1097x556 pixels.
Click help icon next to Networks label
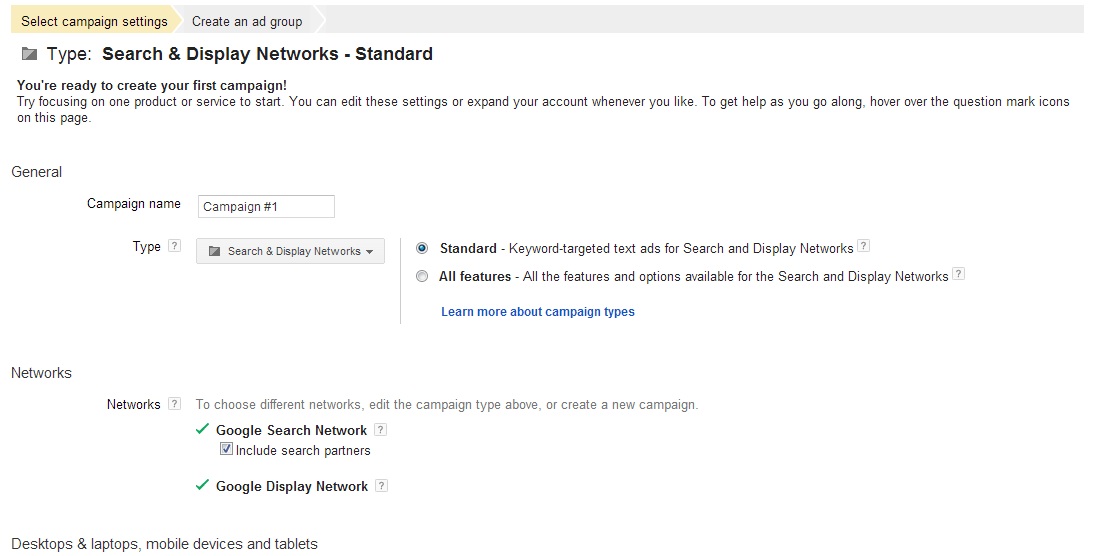point(175,404)
